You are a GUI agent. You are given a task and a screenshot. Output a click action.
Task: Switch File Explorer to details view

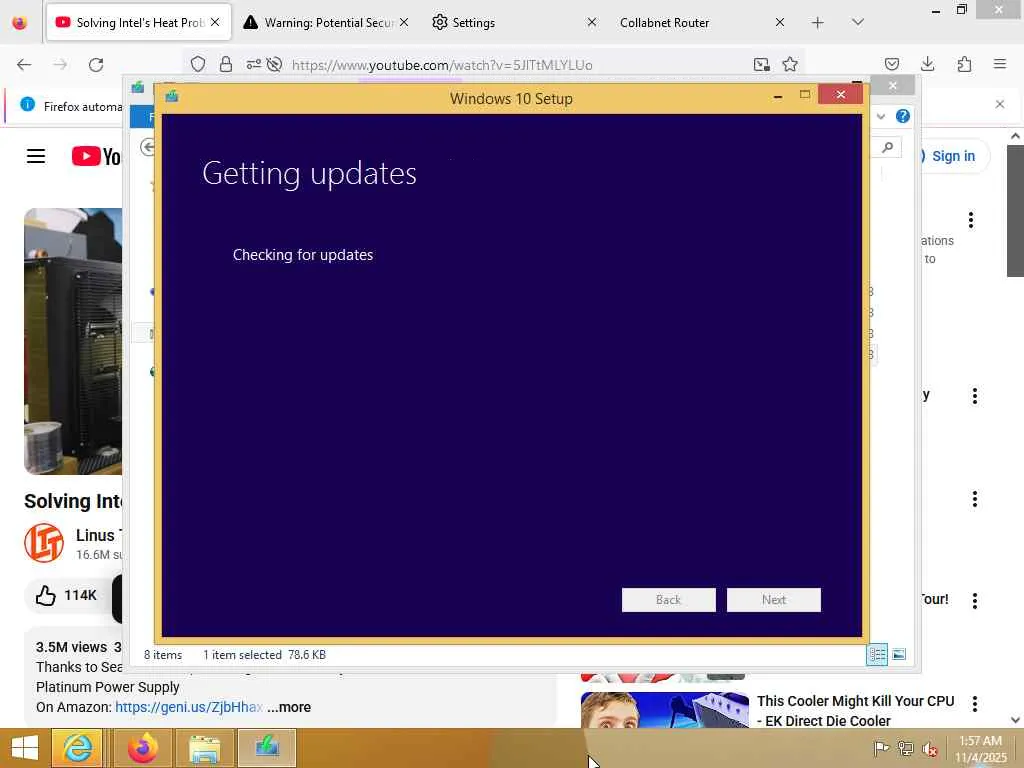pyautogui.click(x=877, y=654)
